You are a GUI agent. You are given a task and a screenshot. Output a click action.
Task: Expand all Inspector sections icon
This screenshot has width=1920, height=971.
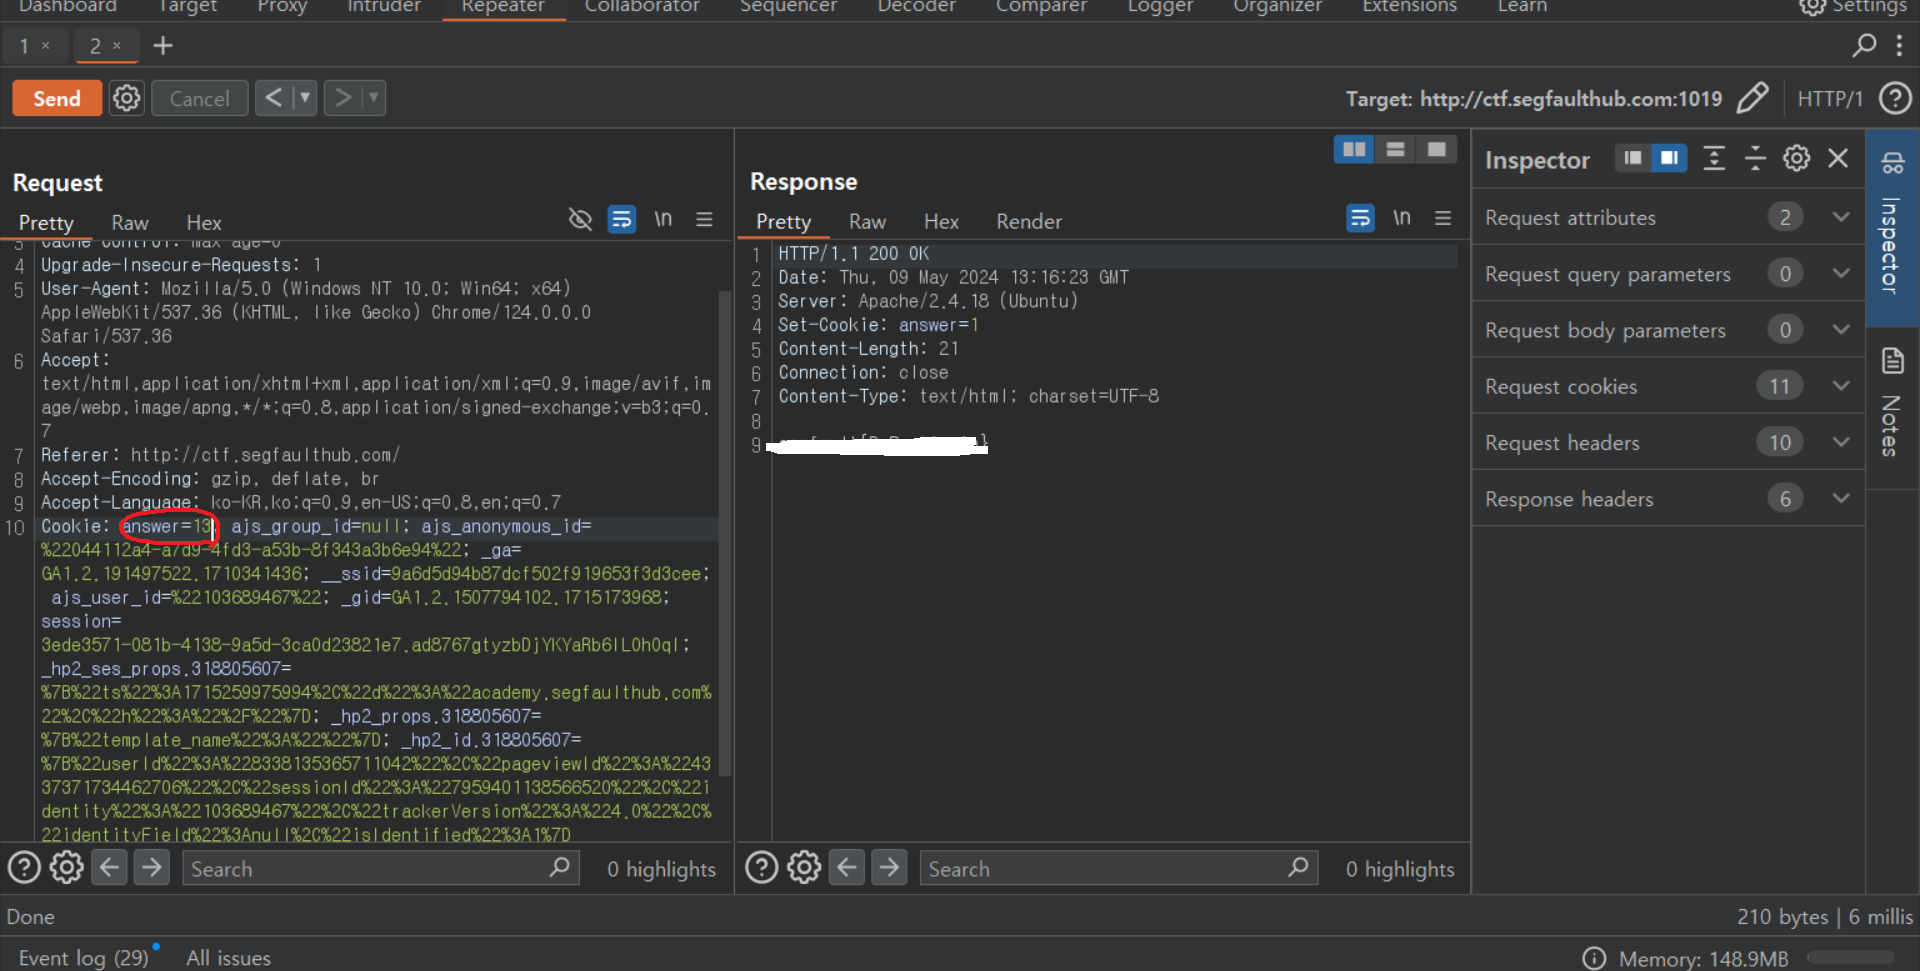(x=1714, y=158)
